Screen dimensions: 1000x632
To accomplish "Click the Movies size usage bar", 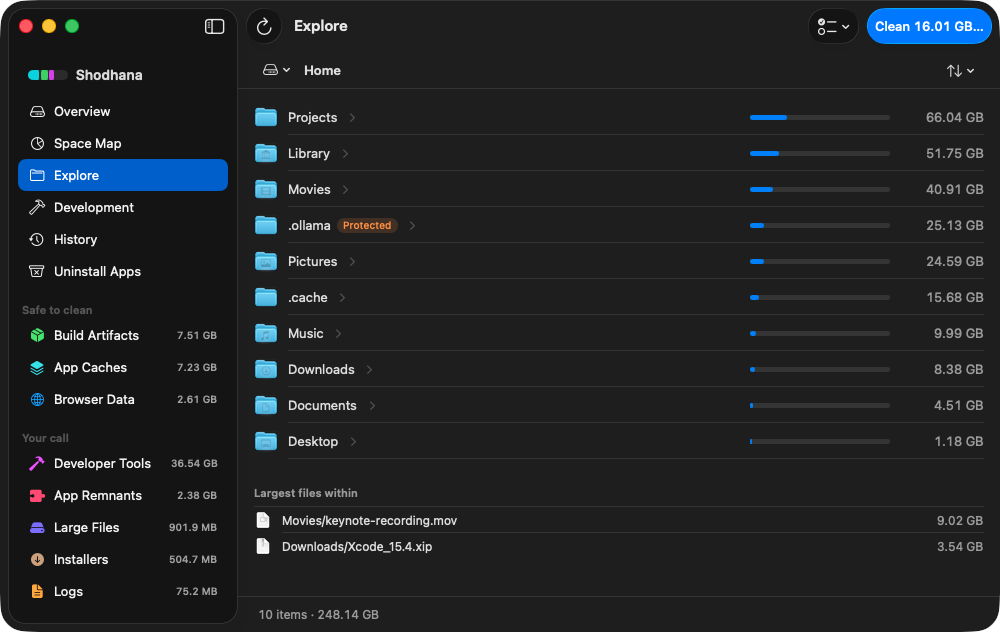I will coord(820,189).
